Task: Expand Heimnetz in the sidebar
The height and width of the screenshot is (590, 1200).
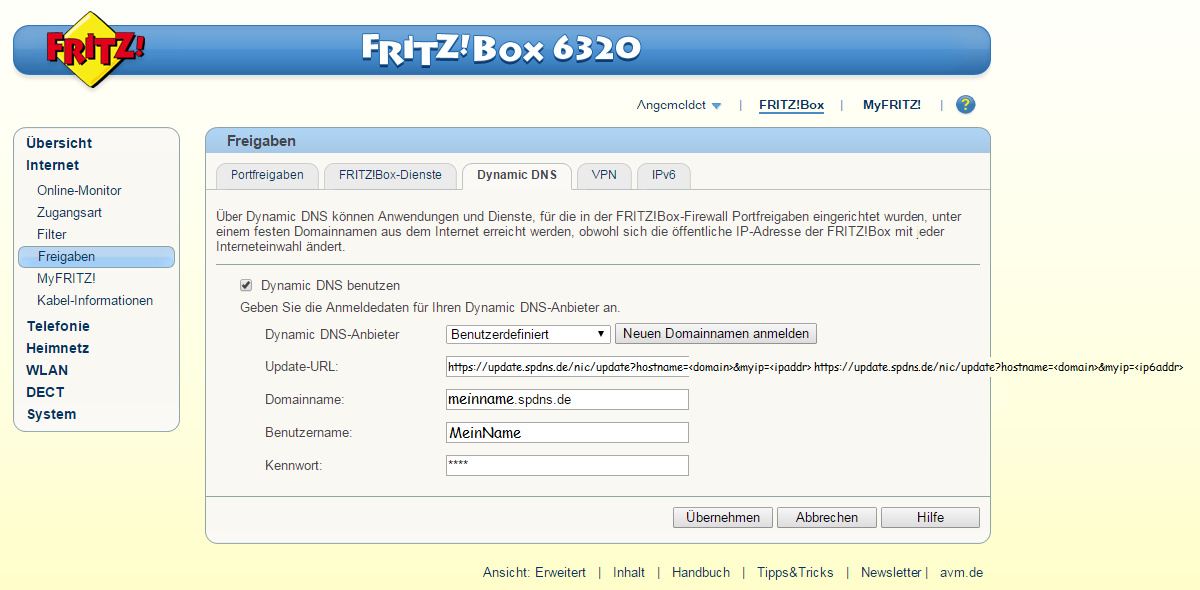Action: pos(57,348)
